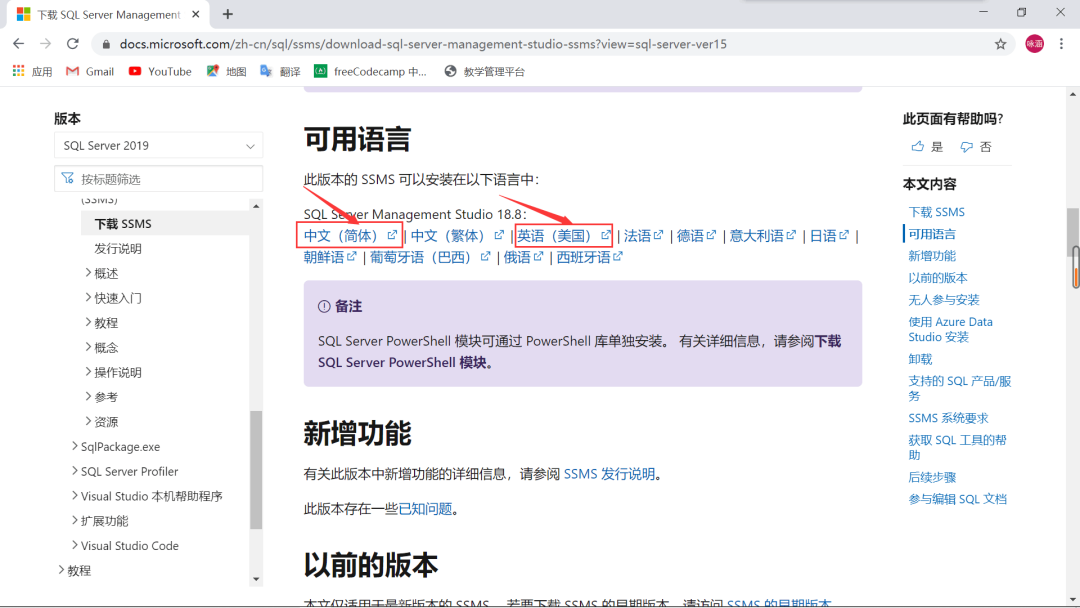Expand the 概述 tree node
Screen dimensions: 1080x608
pos(88,273)
